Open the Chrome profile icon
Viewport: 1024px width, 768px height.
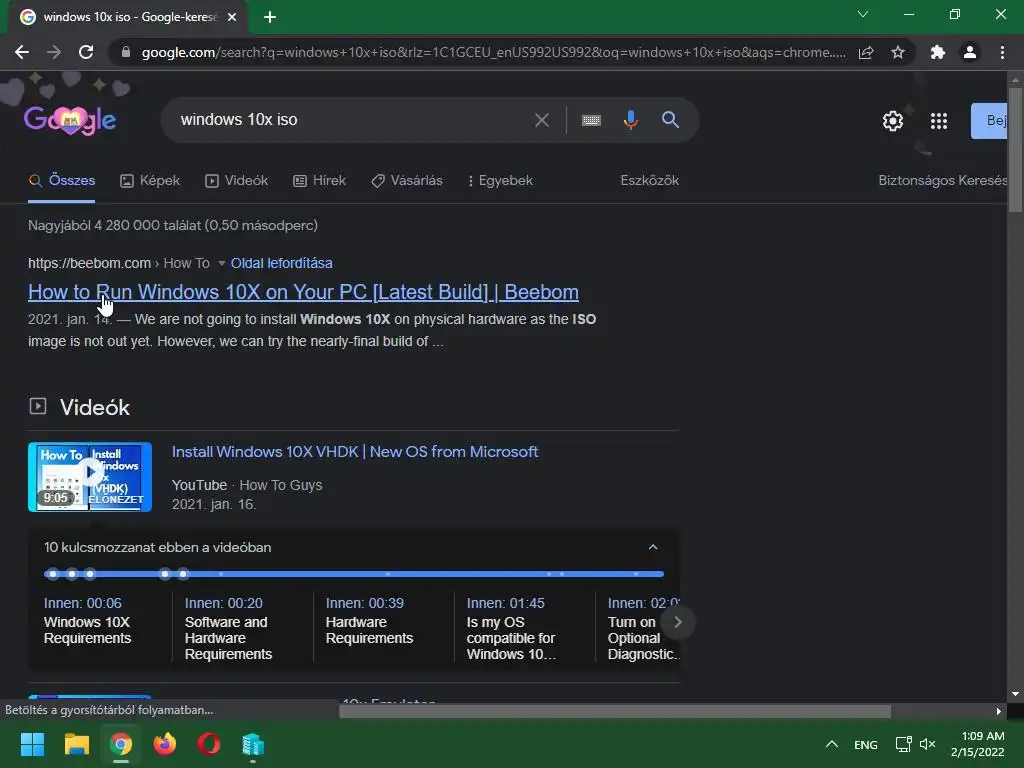970,52
